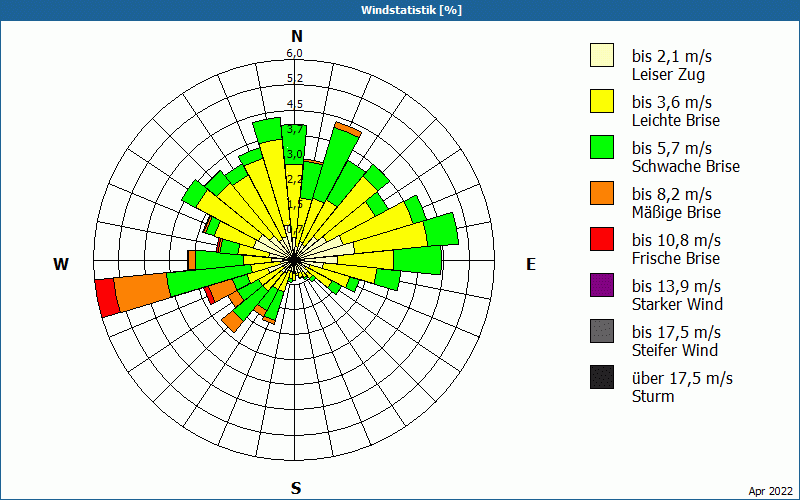Click the 'Frische Brise' legend text

tap(676, 258)
